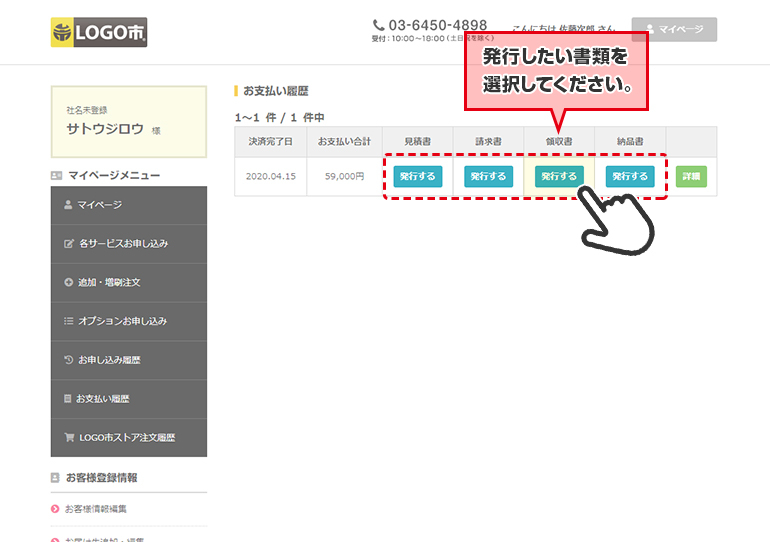Screen dimensions: 770x542
Task: Click the person icon in header マイページ button
Action: (650, 29)
